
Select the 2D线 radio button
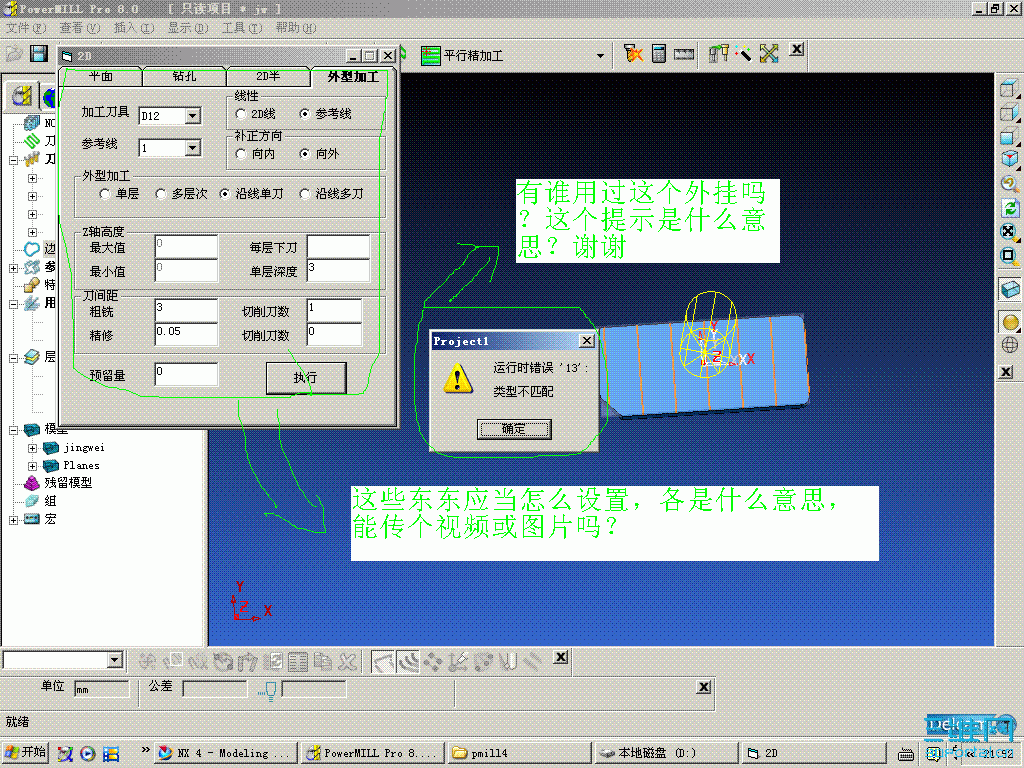pyautogui.click(x=240, y=114)
